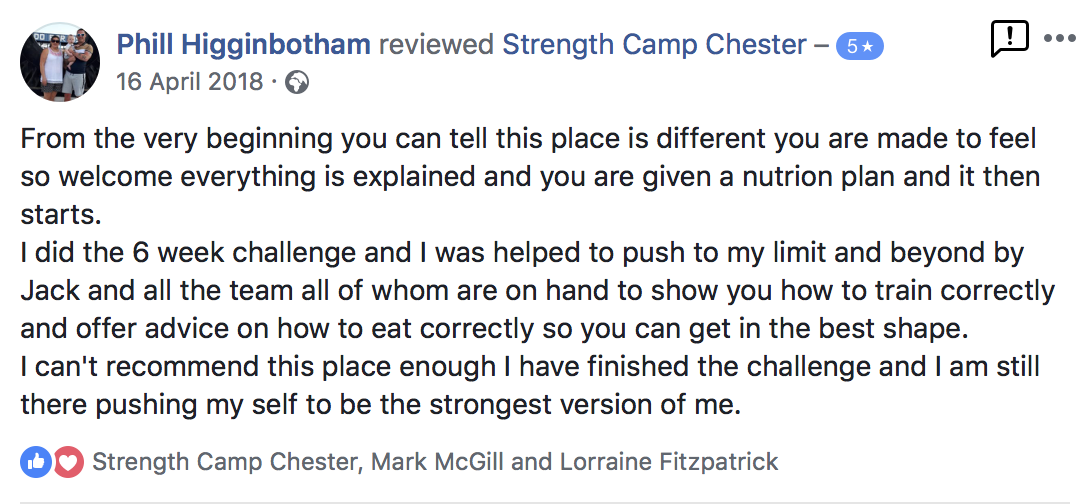
Task: Open Phill Higginbotham's profile picture
Action: (60, 61)
